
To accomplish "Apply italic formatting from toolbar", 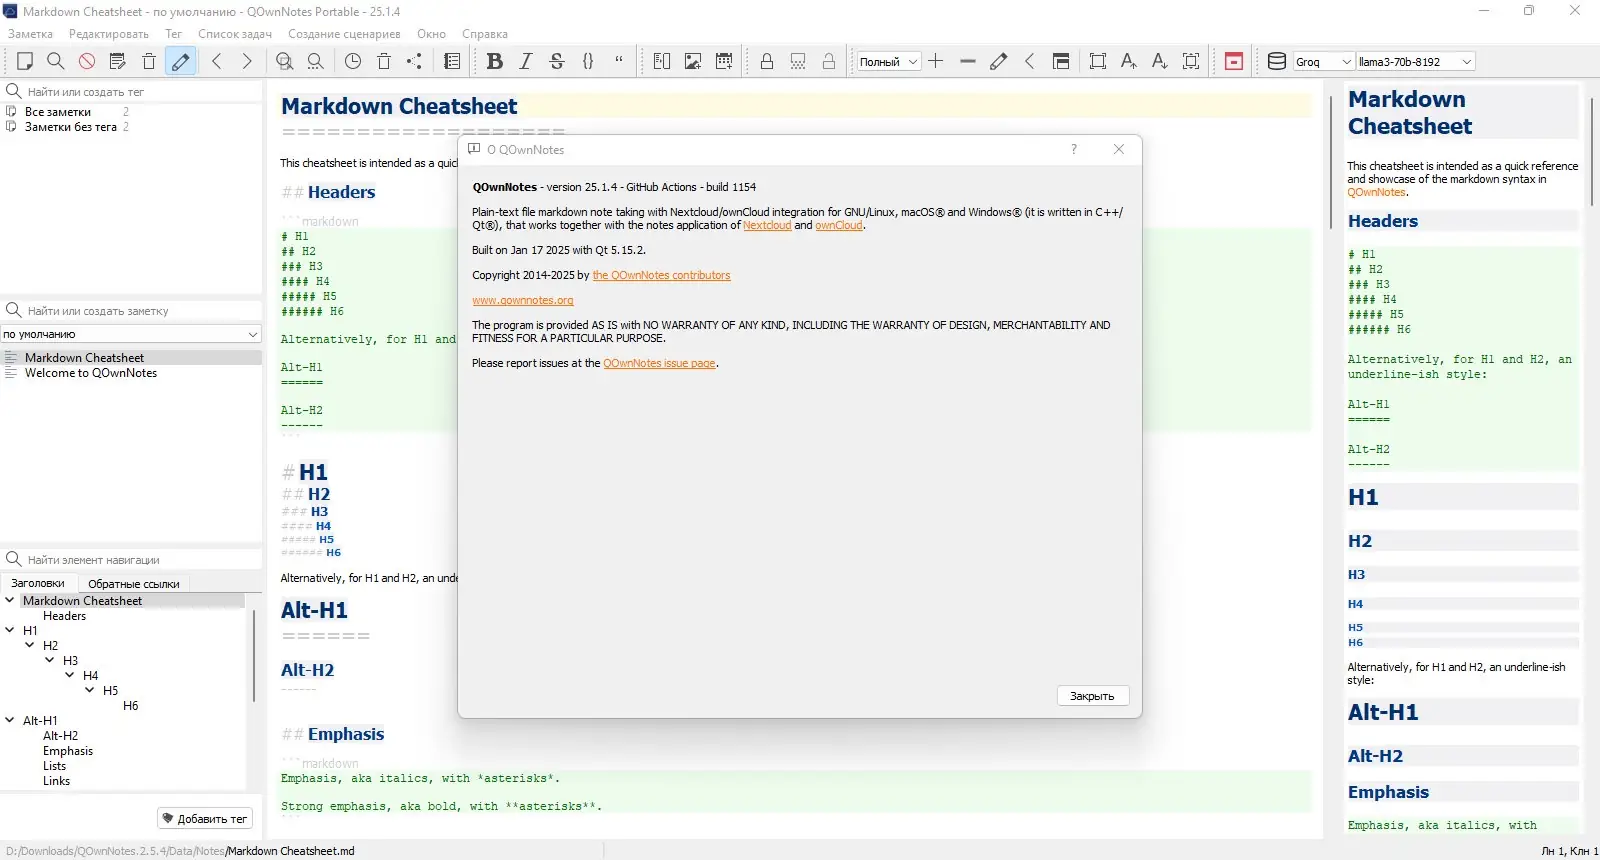I will click(x=526, y=61).
